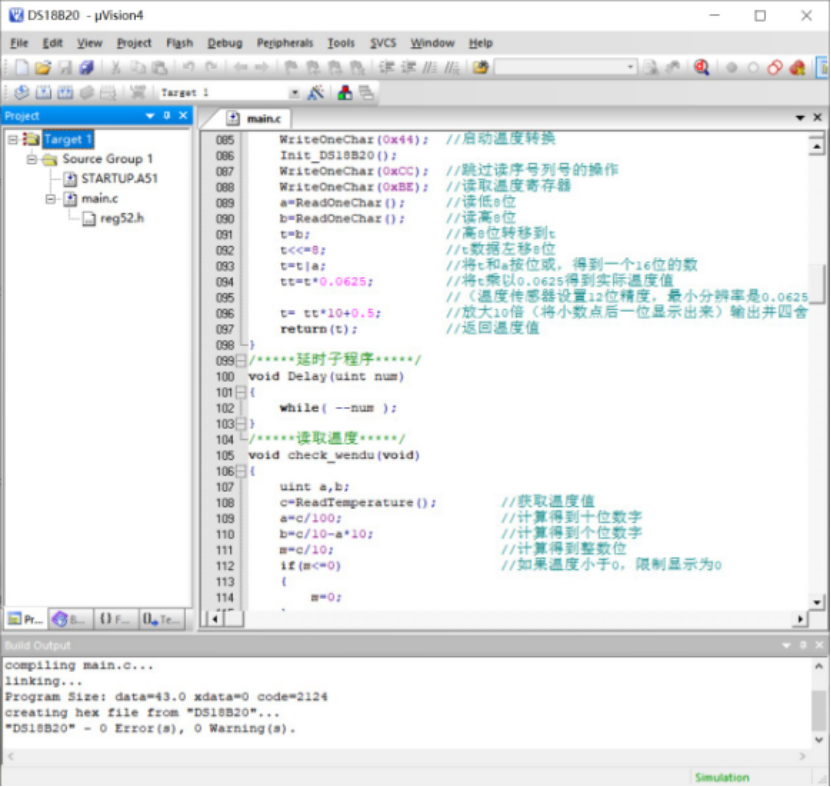Click the Open file folder icon
Image resolution: width=831 pixels, height=787 pixels.
pyautogui.click(x=42, y=68)
